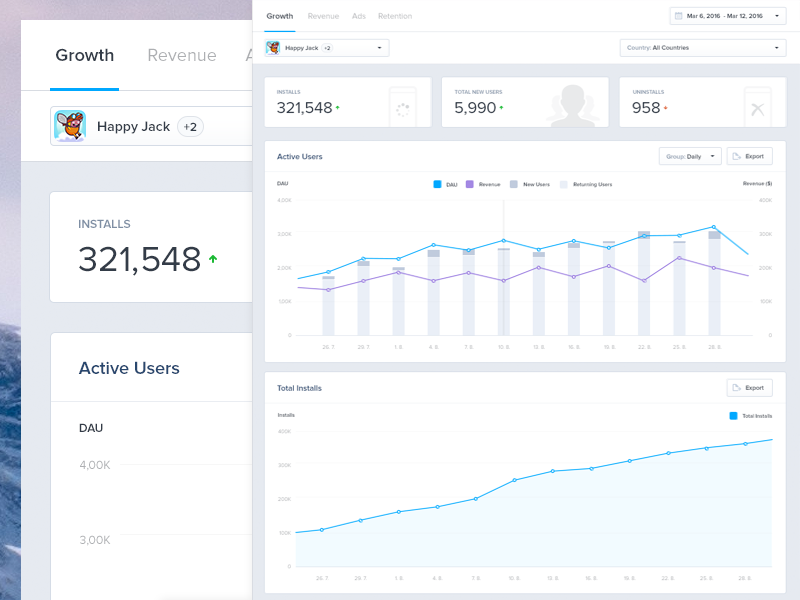
Task: Click the red indicator next to 958 uninstalls
Action: [x=665, y=108]
